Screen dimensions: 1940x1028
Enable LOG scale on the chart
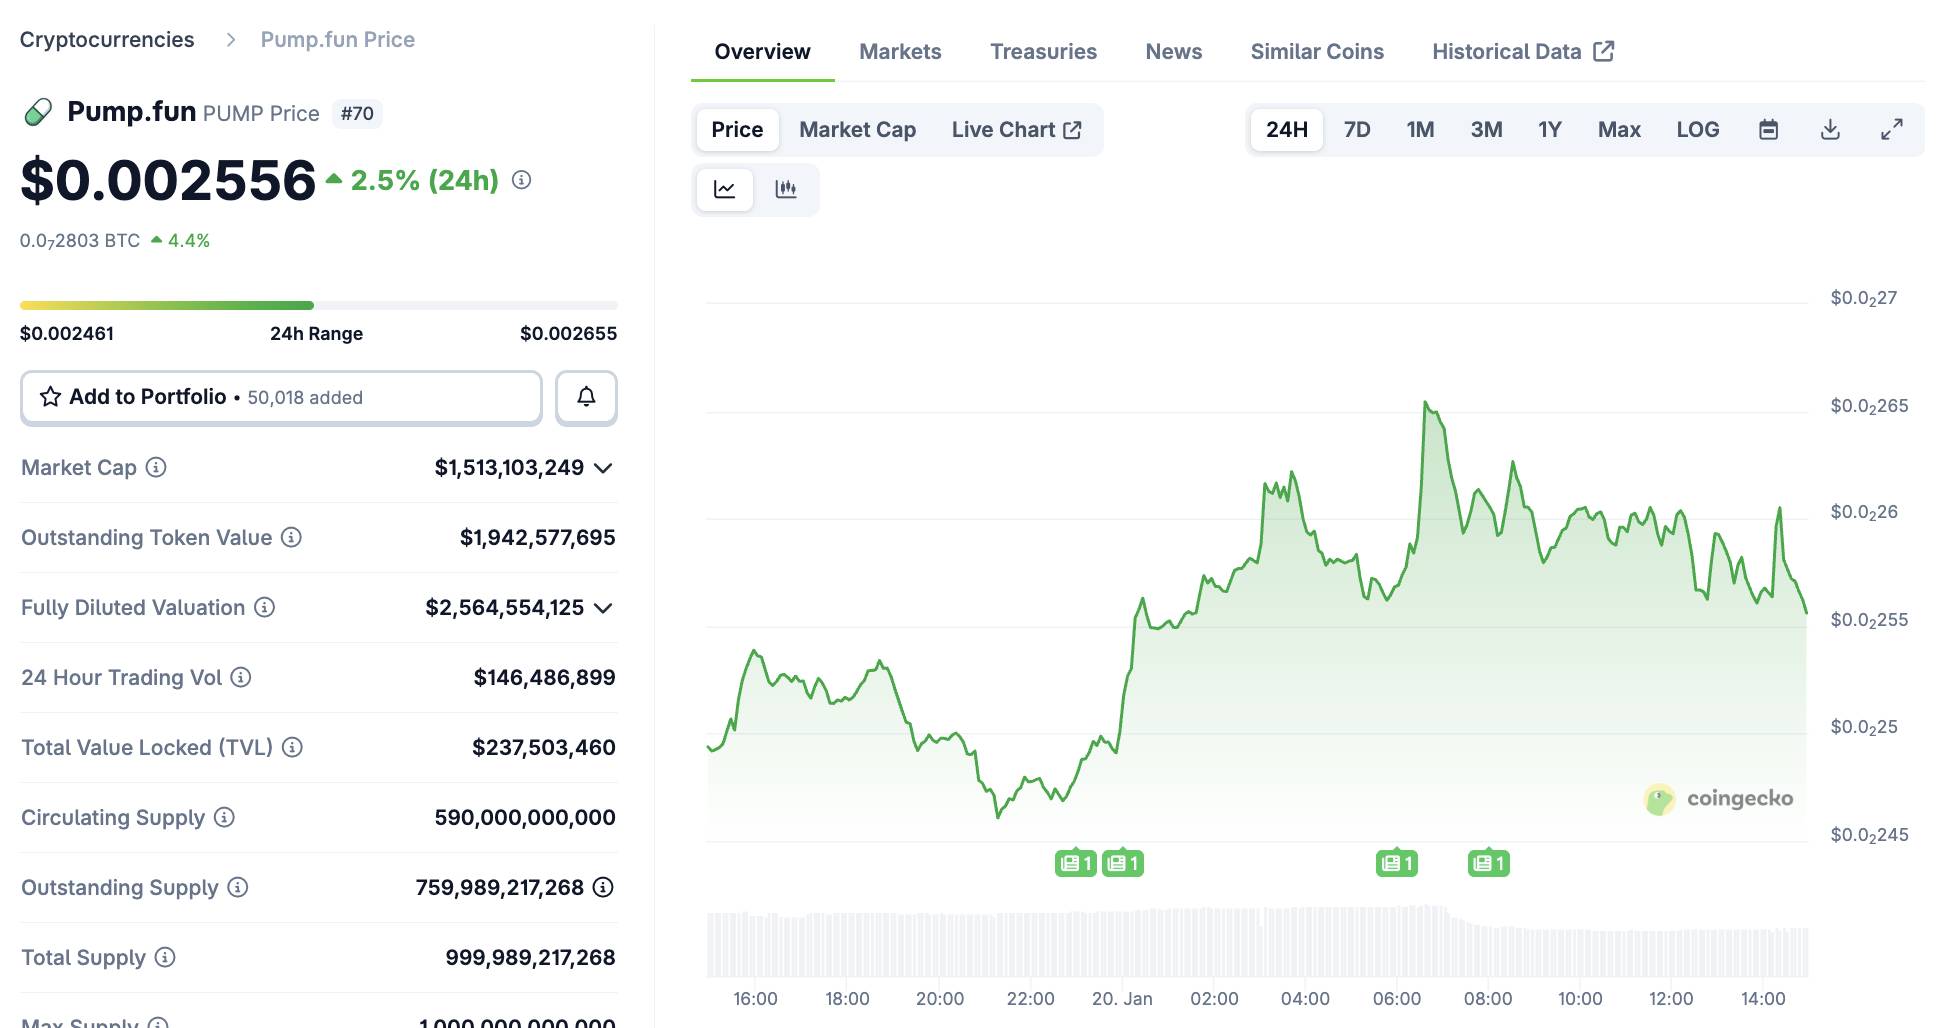click(1697, 129)
